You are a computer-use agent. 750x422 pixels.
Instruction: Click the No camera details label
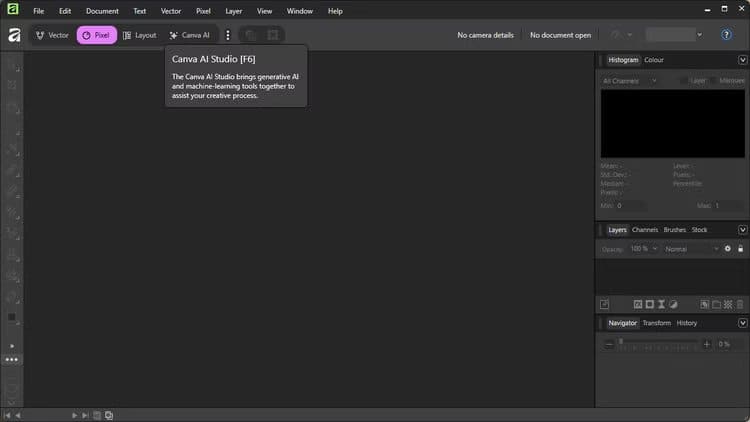coord(485,35)
